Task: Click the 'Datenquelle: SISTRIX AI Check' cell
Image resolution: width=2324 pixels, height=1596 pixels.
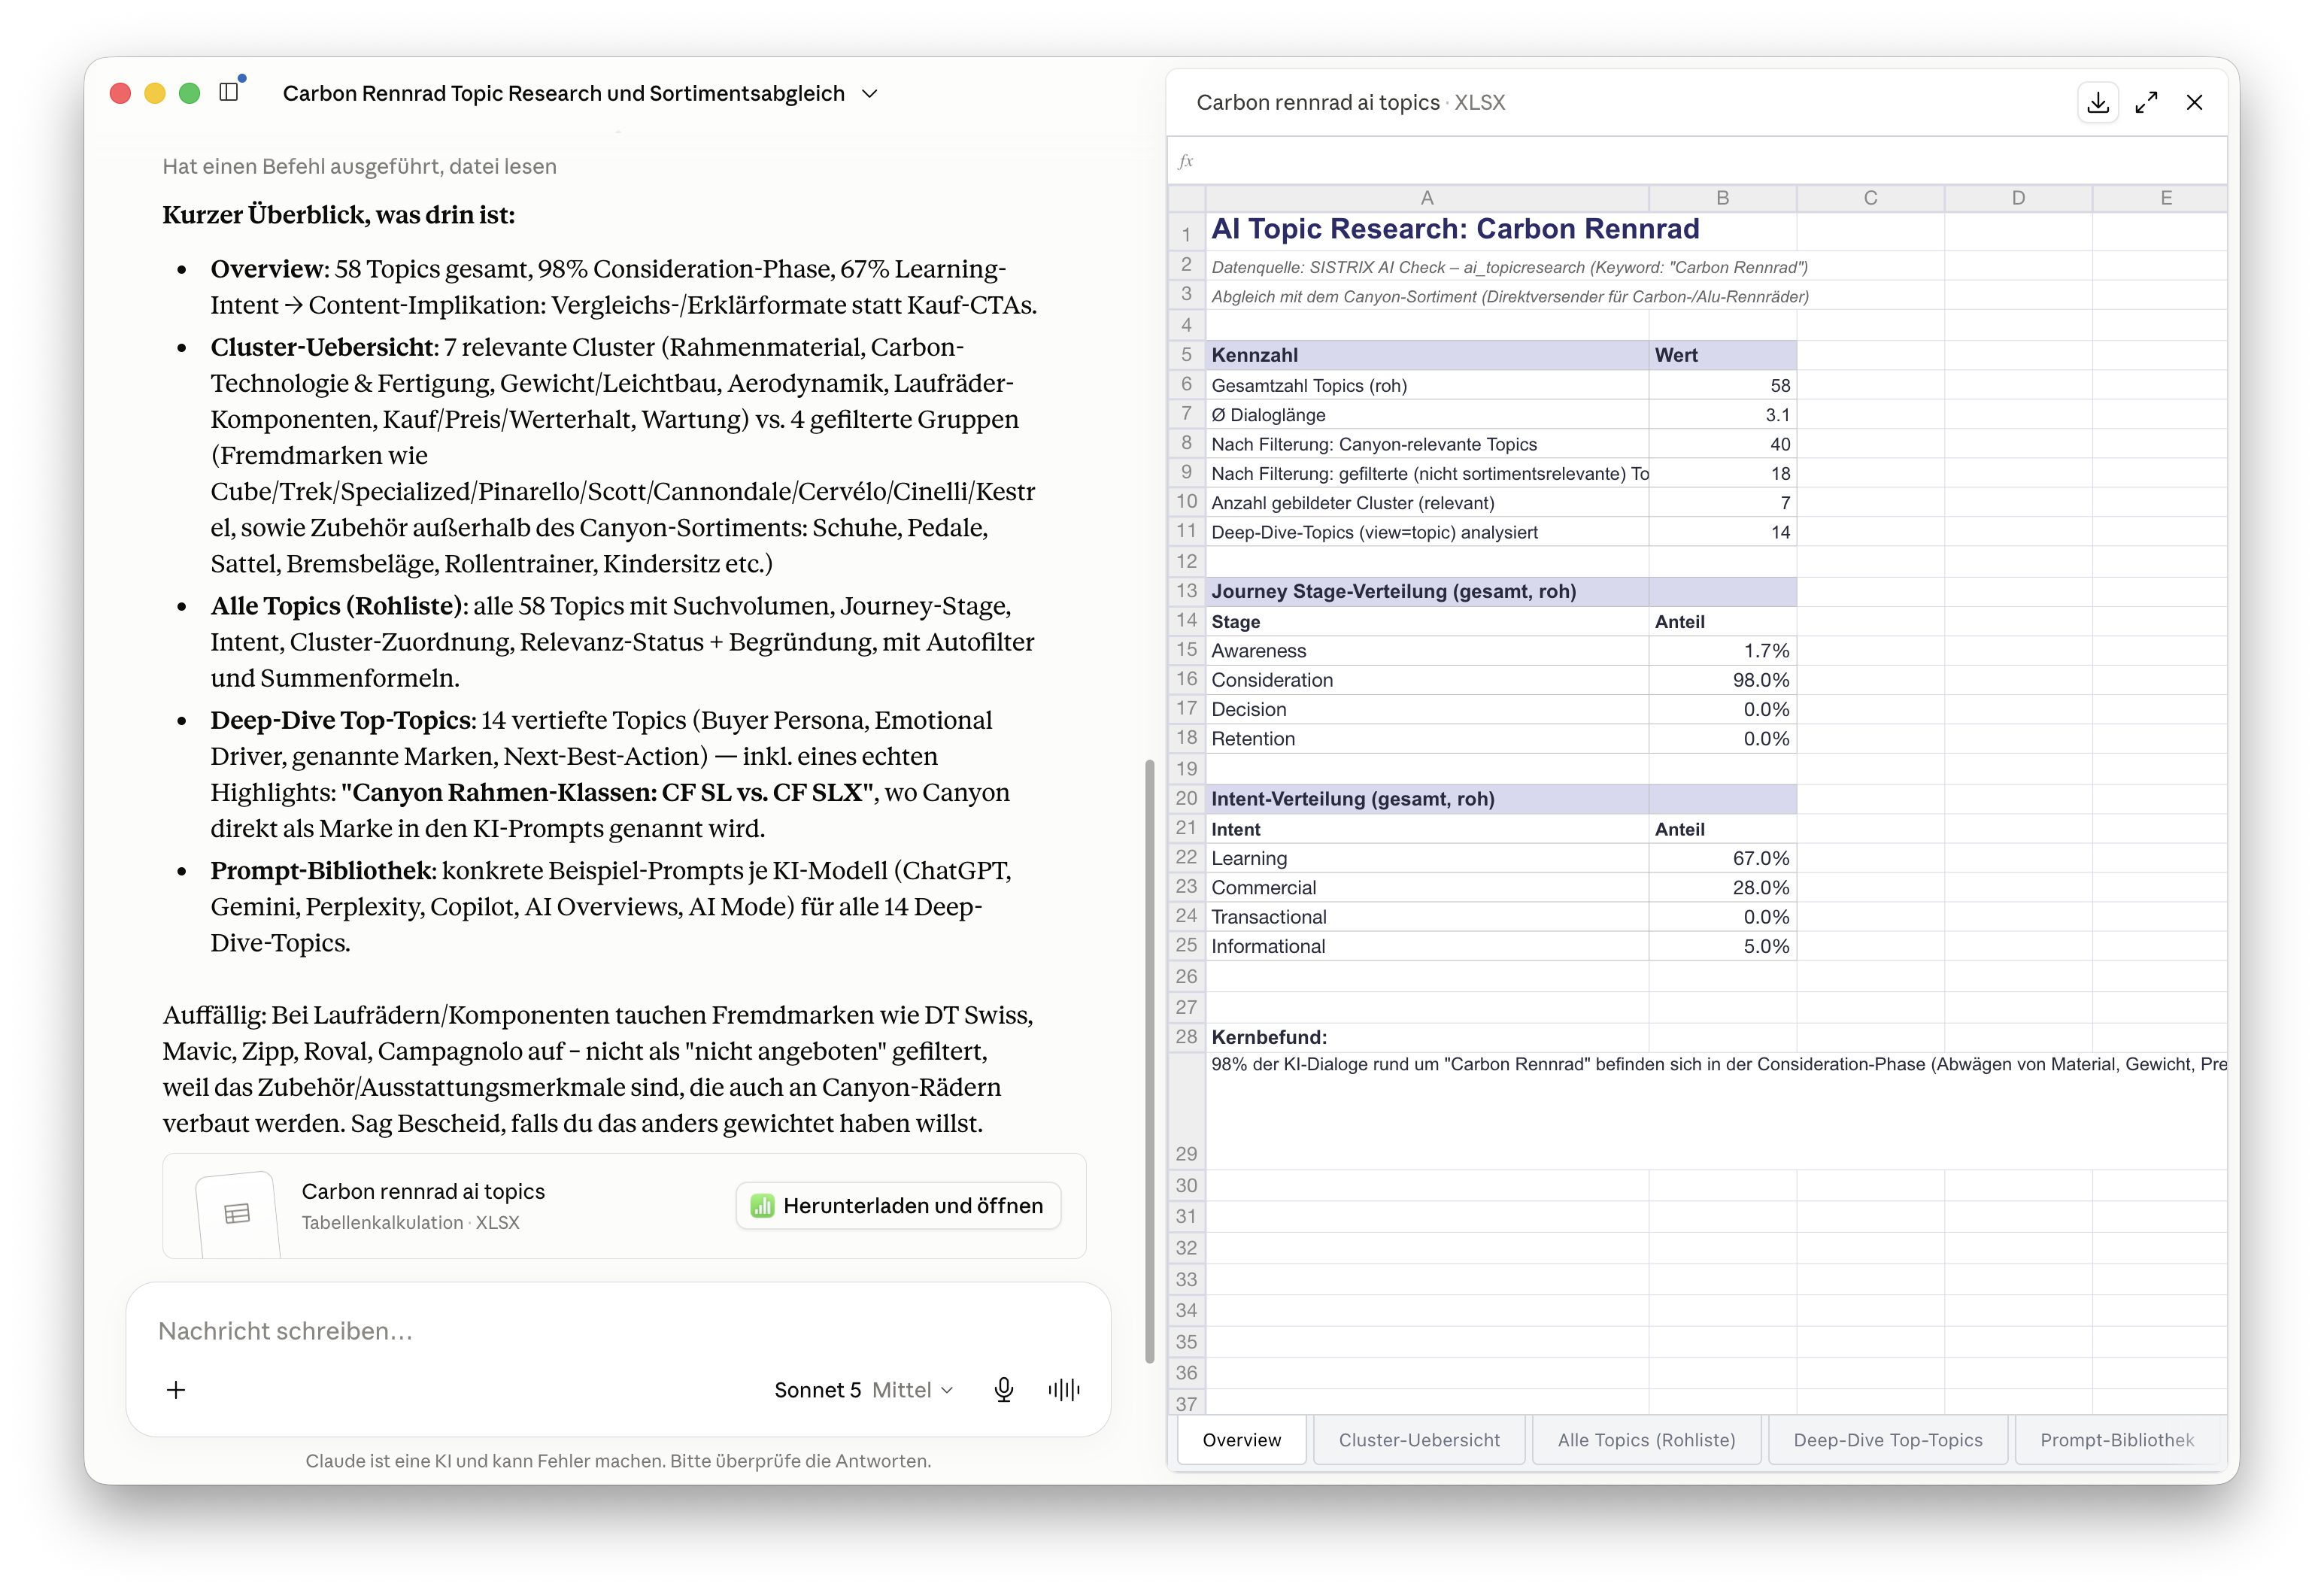Action: [1509, 267]
